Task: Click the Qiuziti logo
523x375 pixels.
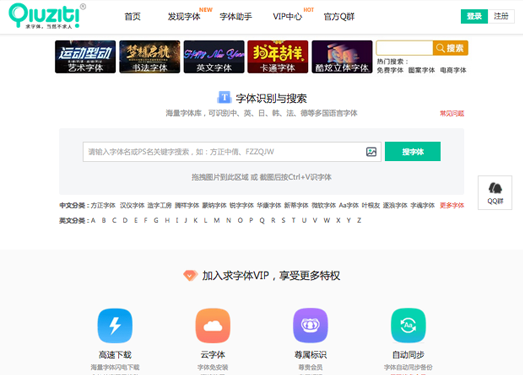Action: point(47,16)
